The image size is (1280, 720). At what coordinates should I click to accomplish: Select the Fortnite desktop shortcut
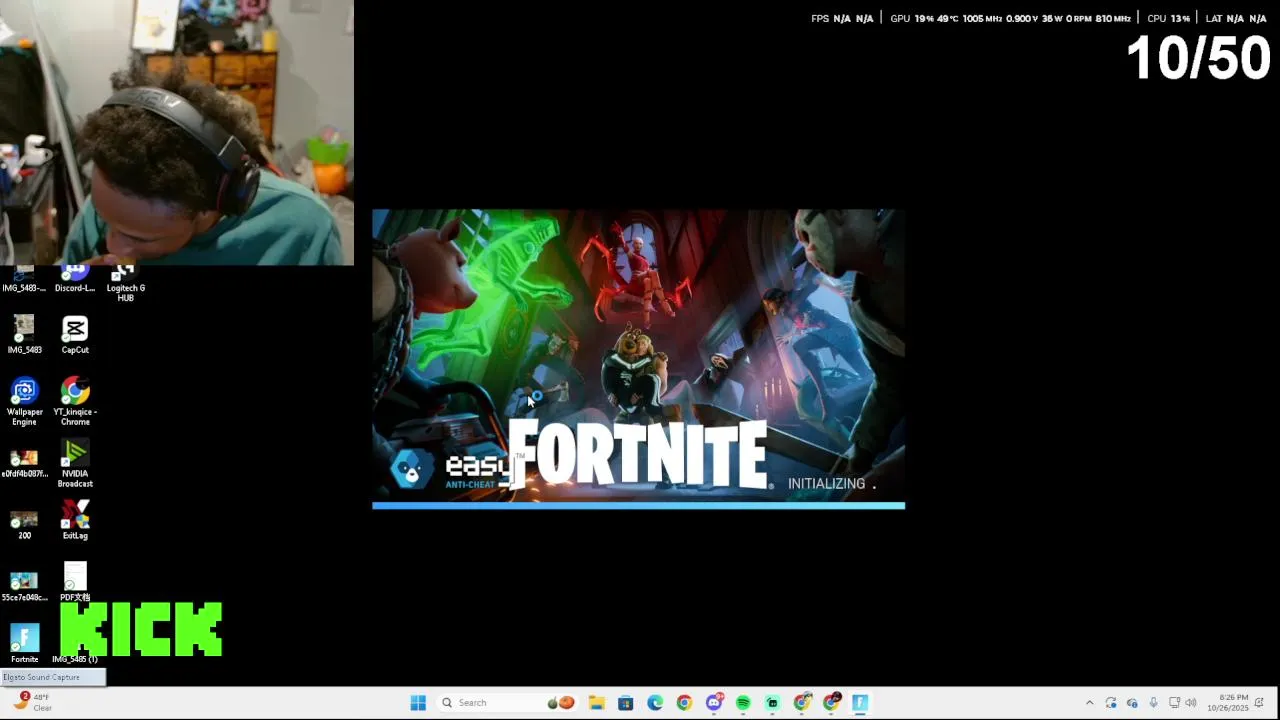(x=24, y=645)
